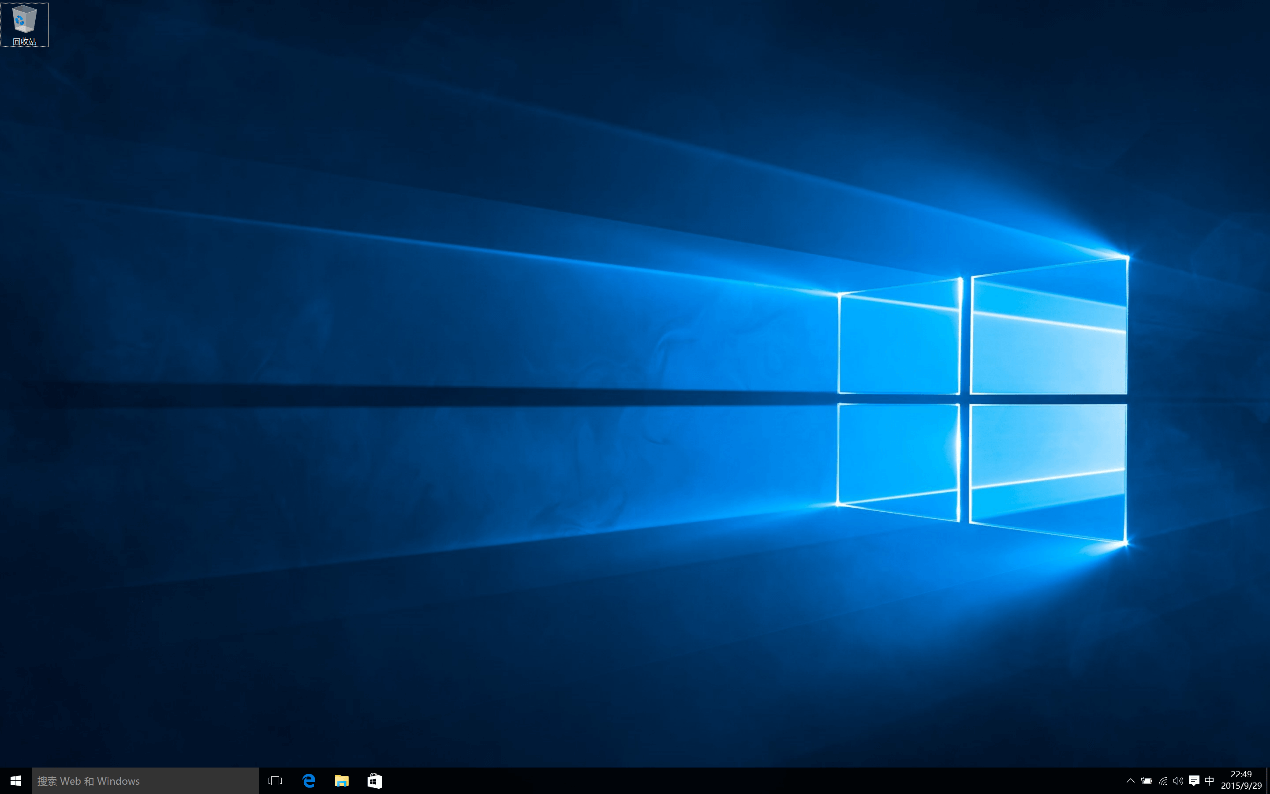Click the 2015/9/29 date in taskbar

(x=1240, y=787)
